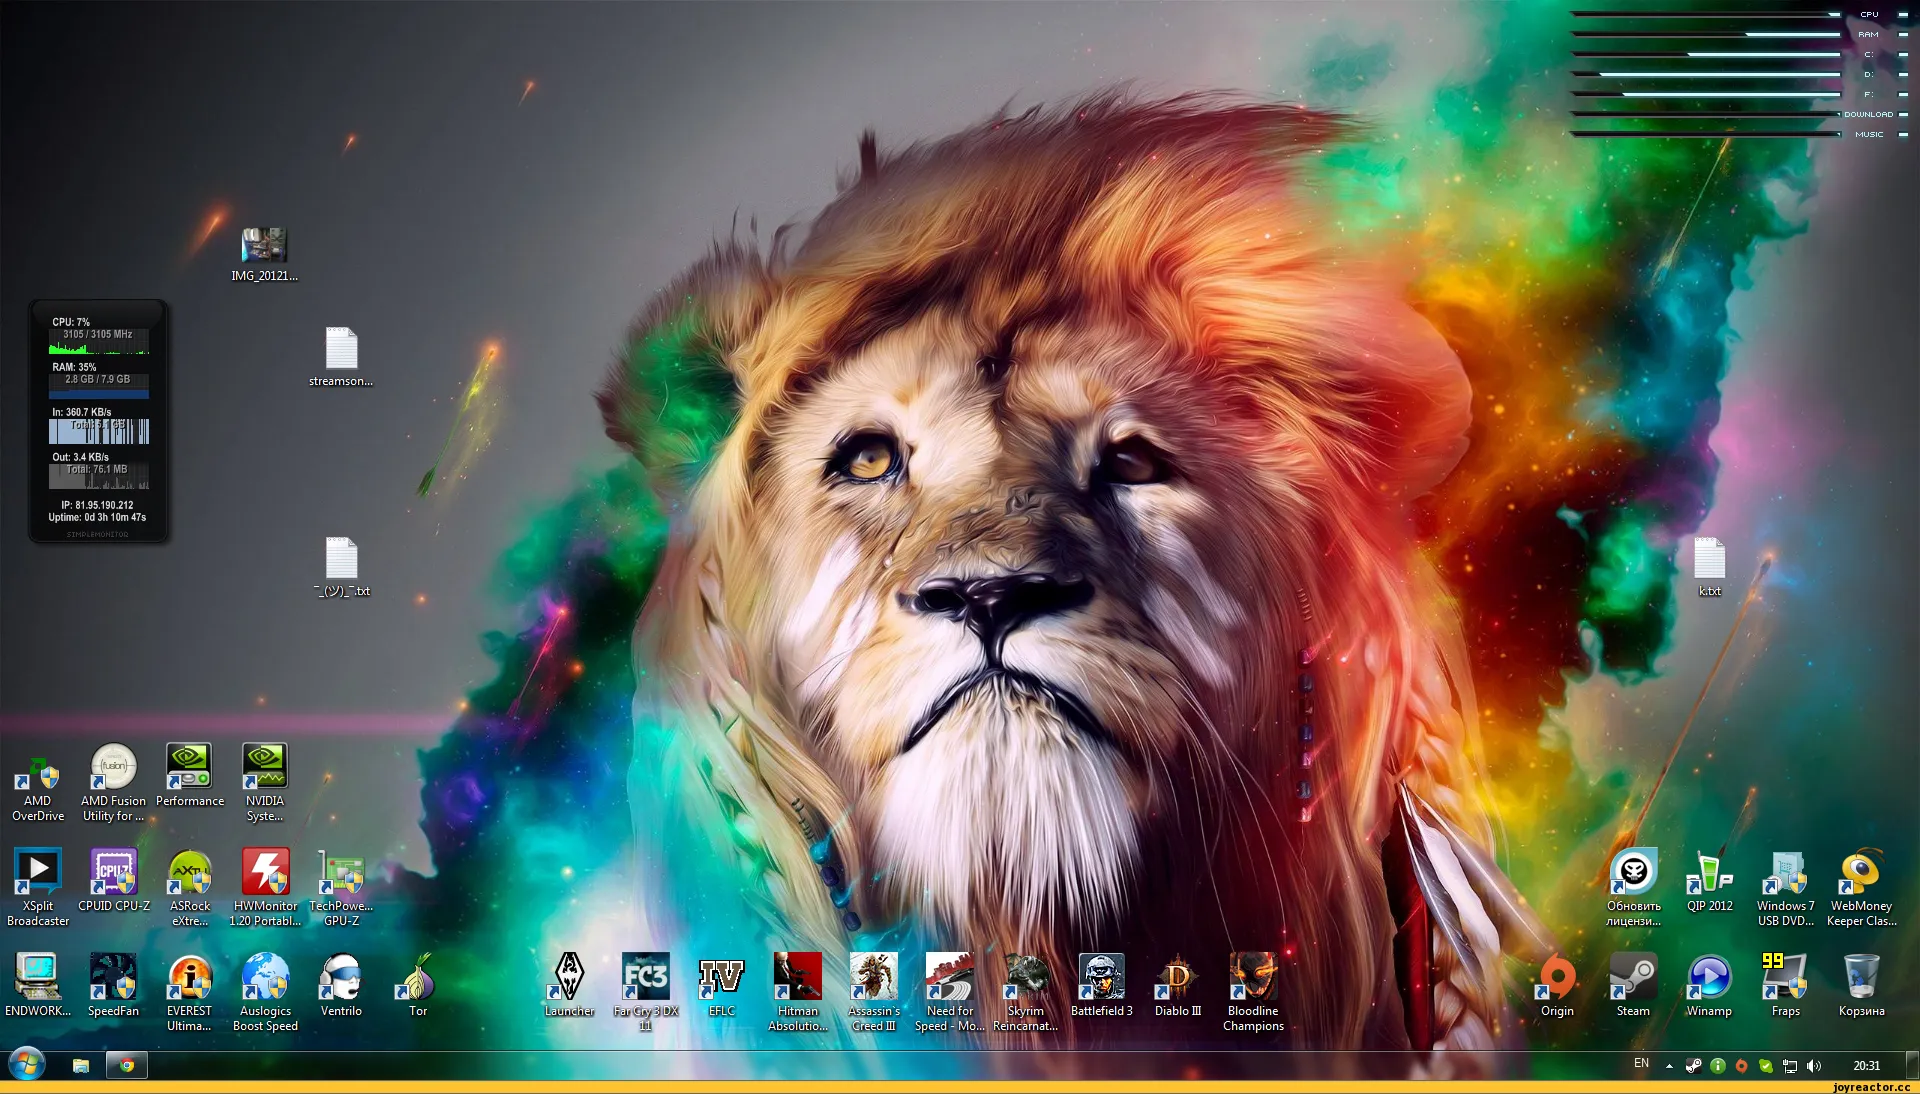Click the In: 360.7 KB/s network reading
1920x1094 pixels.
pyautogui.click(x=82, y=412)
